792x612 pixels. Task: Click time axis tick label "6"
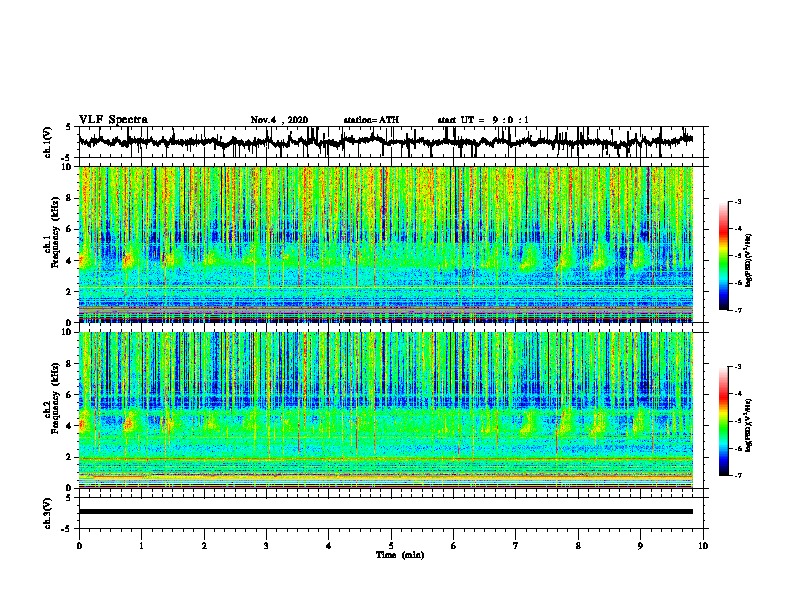pyautogui.click(x=454, y=546)
